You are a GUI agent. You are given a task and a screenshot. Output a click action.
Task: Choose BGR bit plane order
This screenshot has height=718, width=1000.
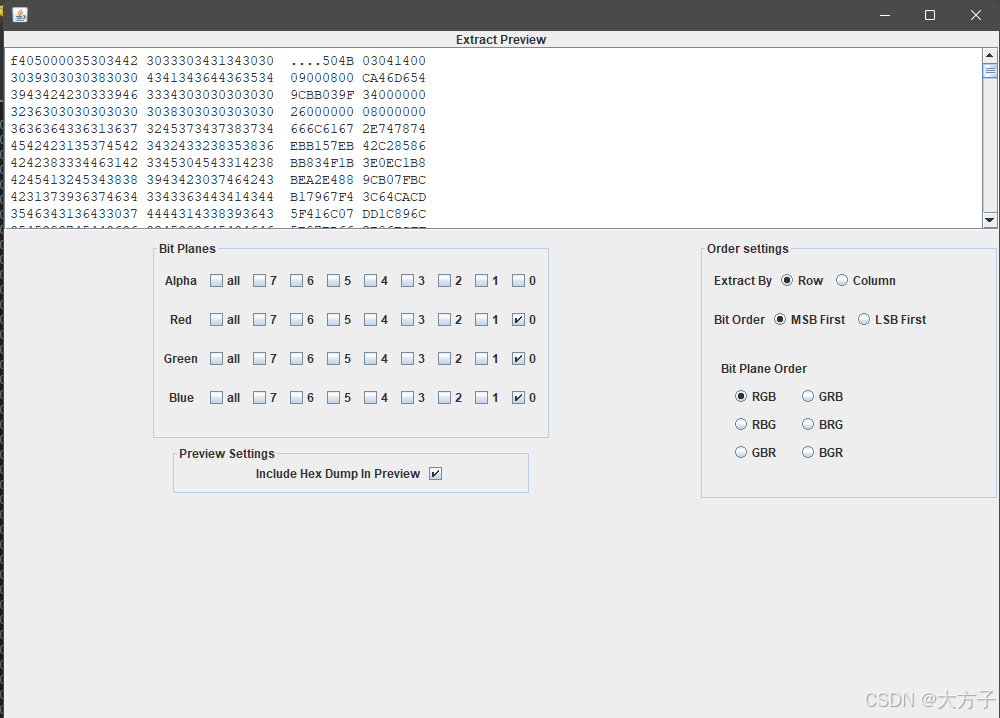(x=808, y=452)
